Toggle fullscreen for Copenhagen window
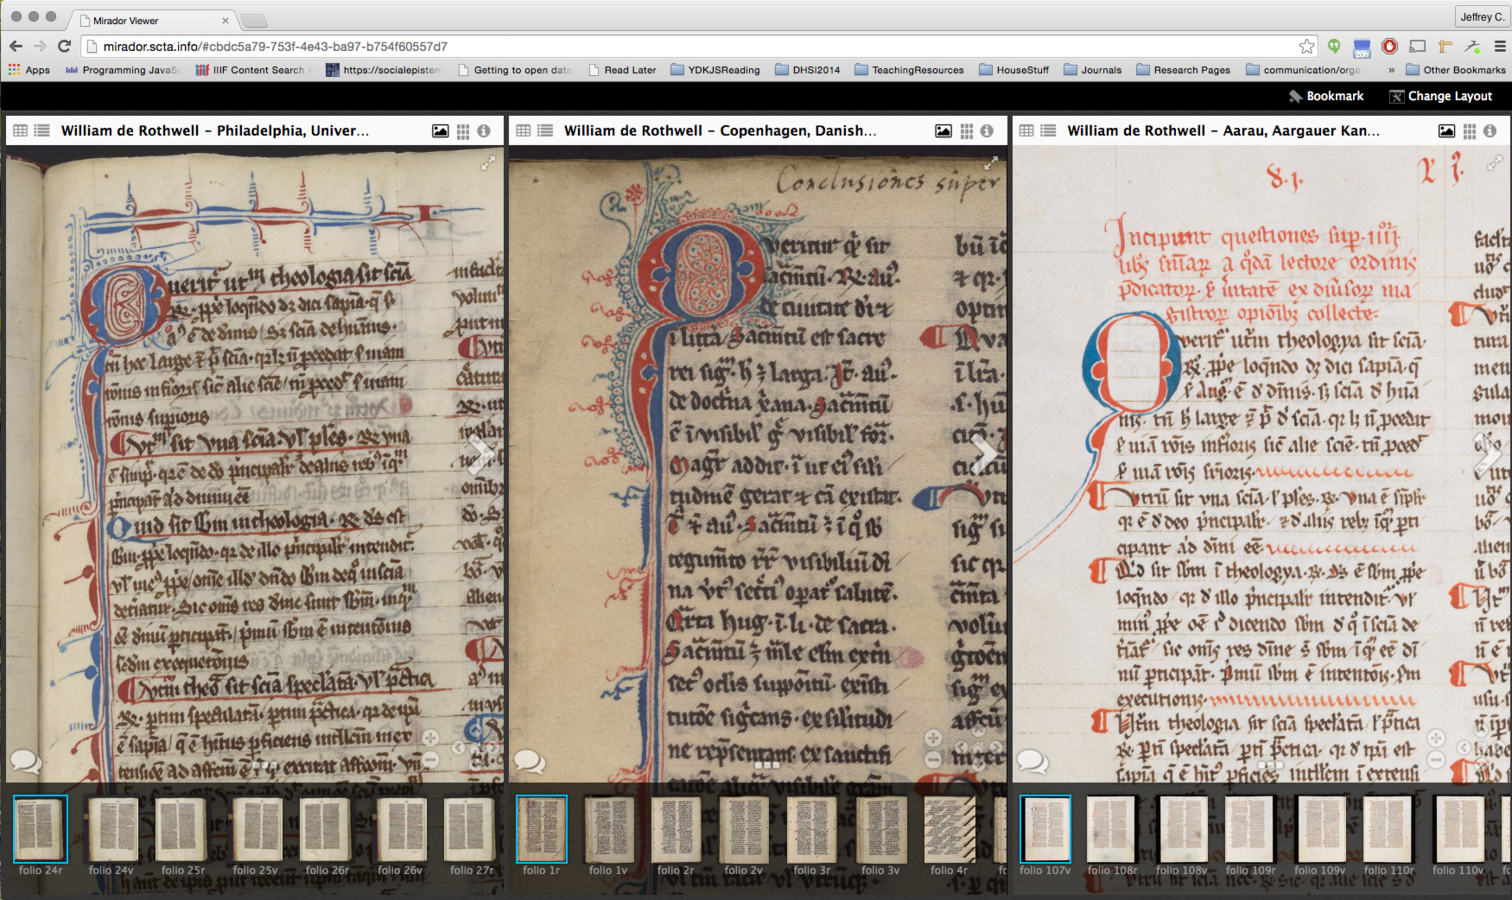The width and height of the screenshot is (1512, 900). (x=991, y=163)
